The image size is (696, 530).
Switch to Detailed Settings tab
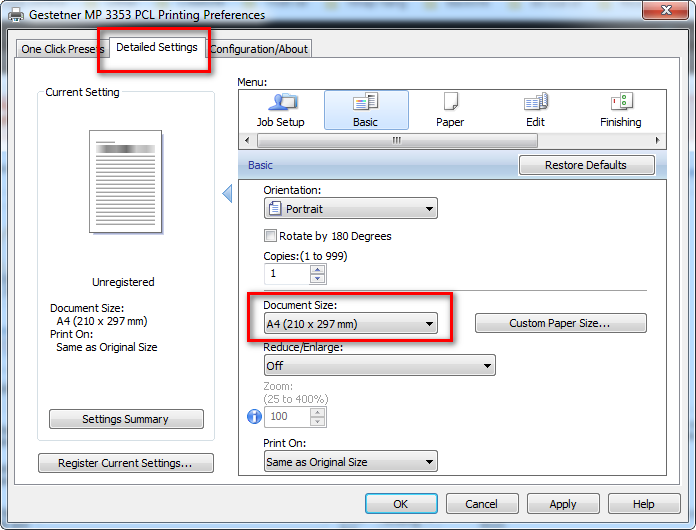tap(157, 47)
